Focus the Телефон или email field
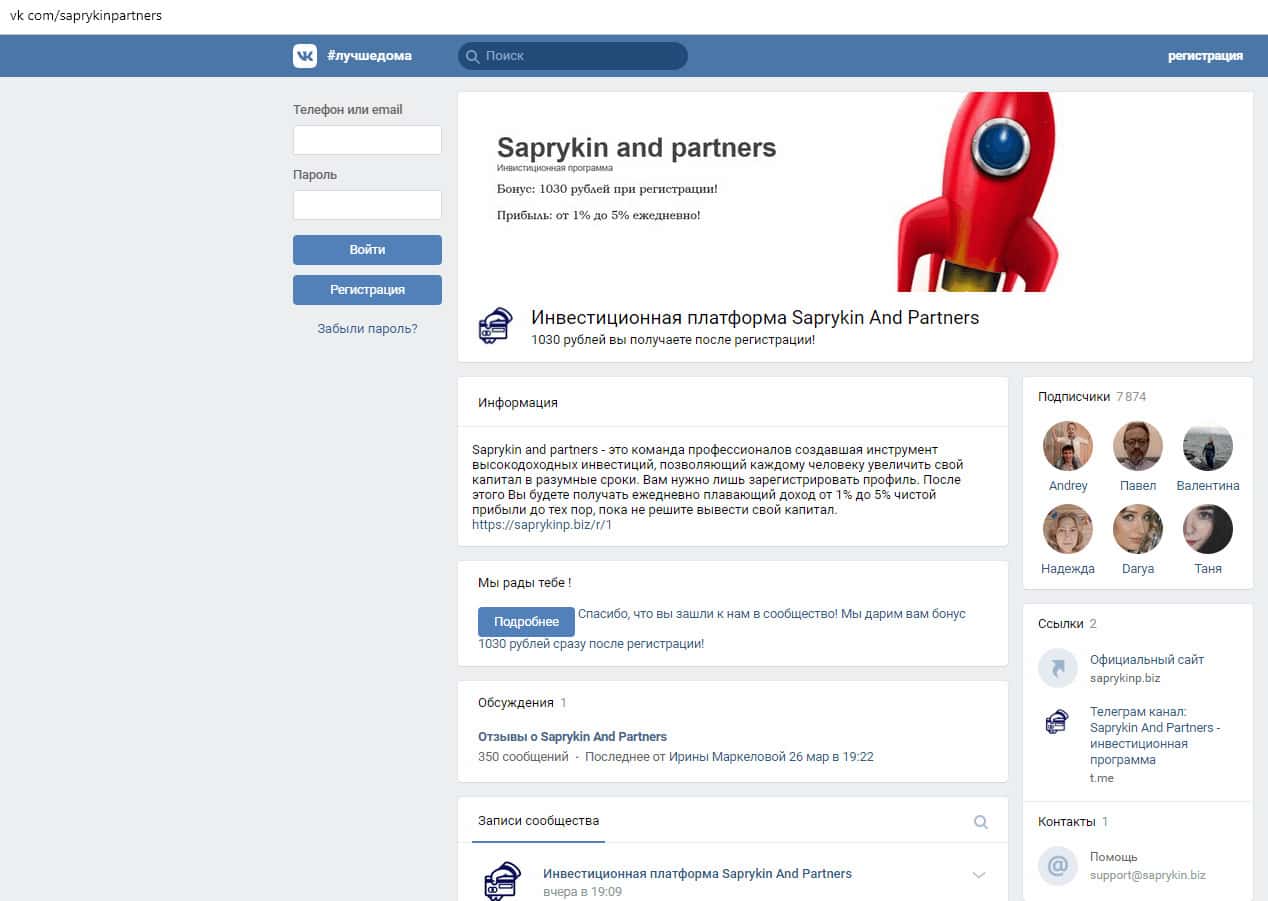The image size is (1268, 901). [367, 140]
